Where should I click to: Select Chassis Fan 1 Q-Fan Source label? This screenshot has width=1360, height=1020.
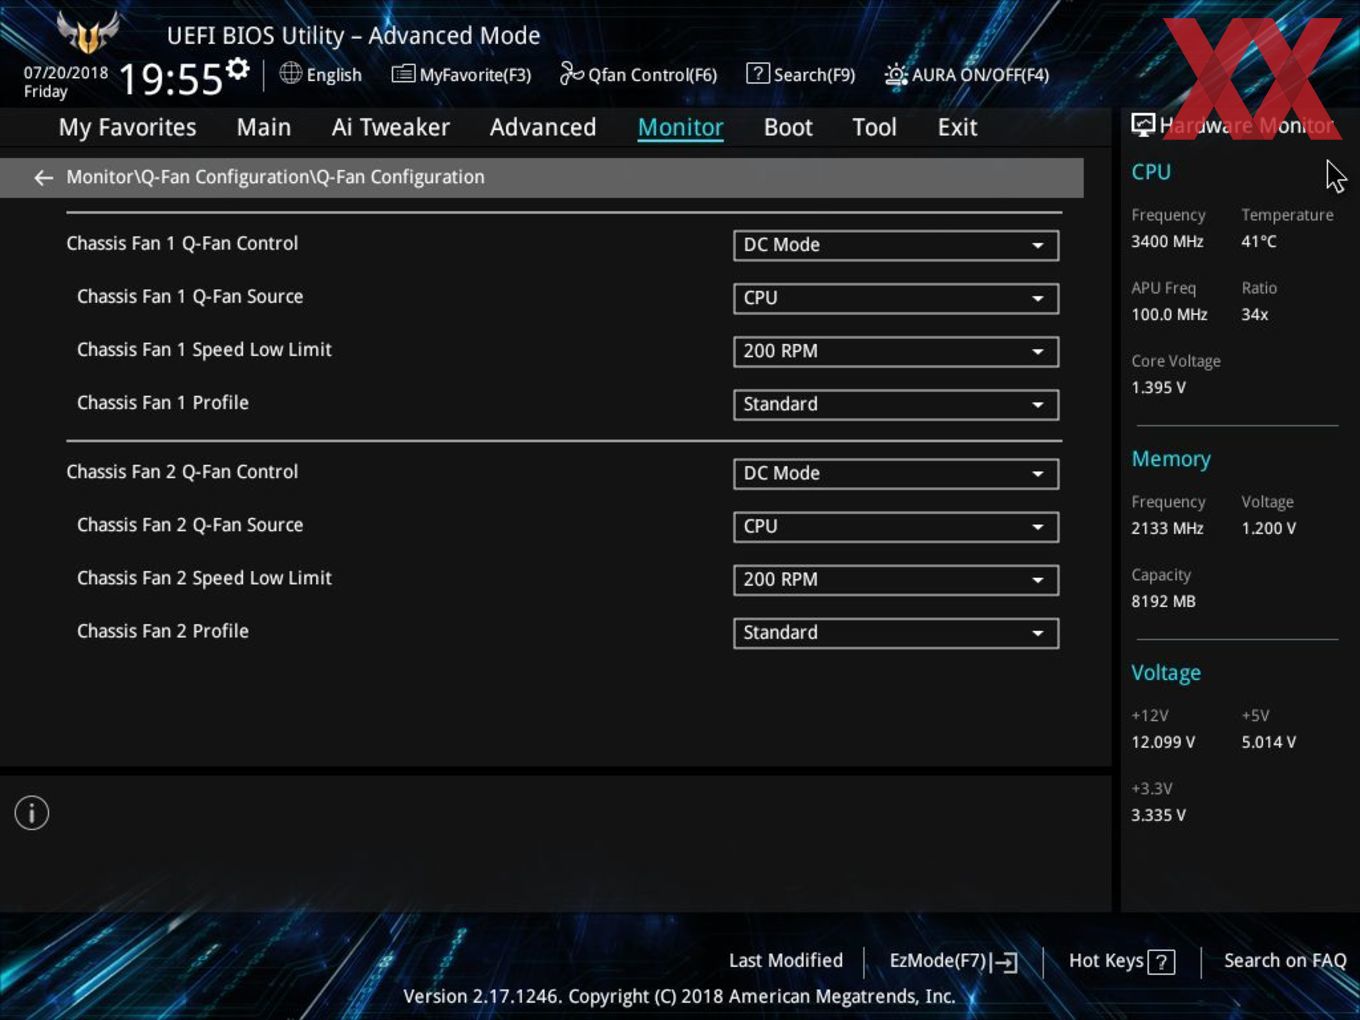click(x=190, y=296)
